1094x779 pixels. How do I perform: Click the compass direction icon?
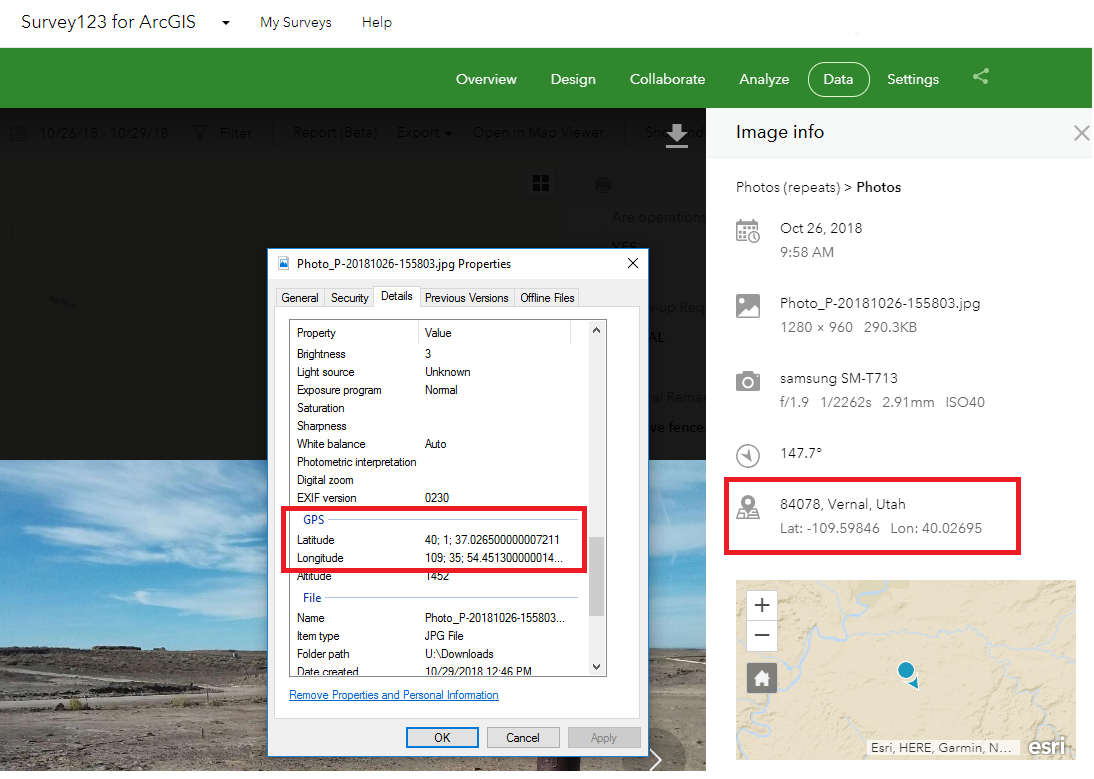point(747,455)
